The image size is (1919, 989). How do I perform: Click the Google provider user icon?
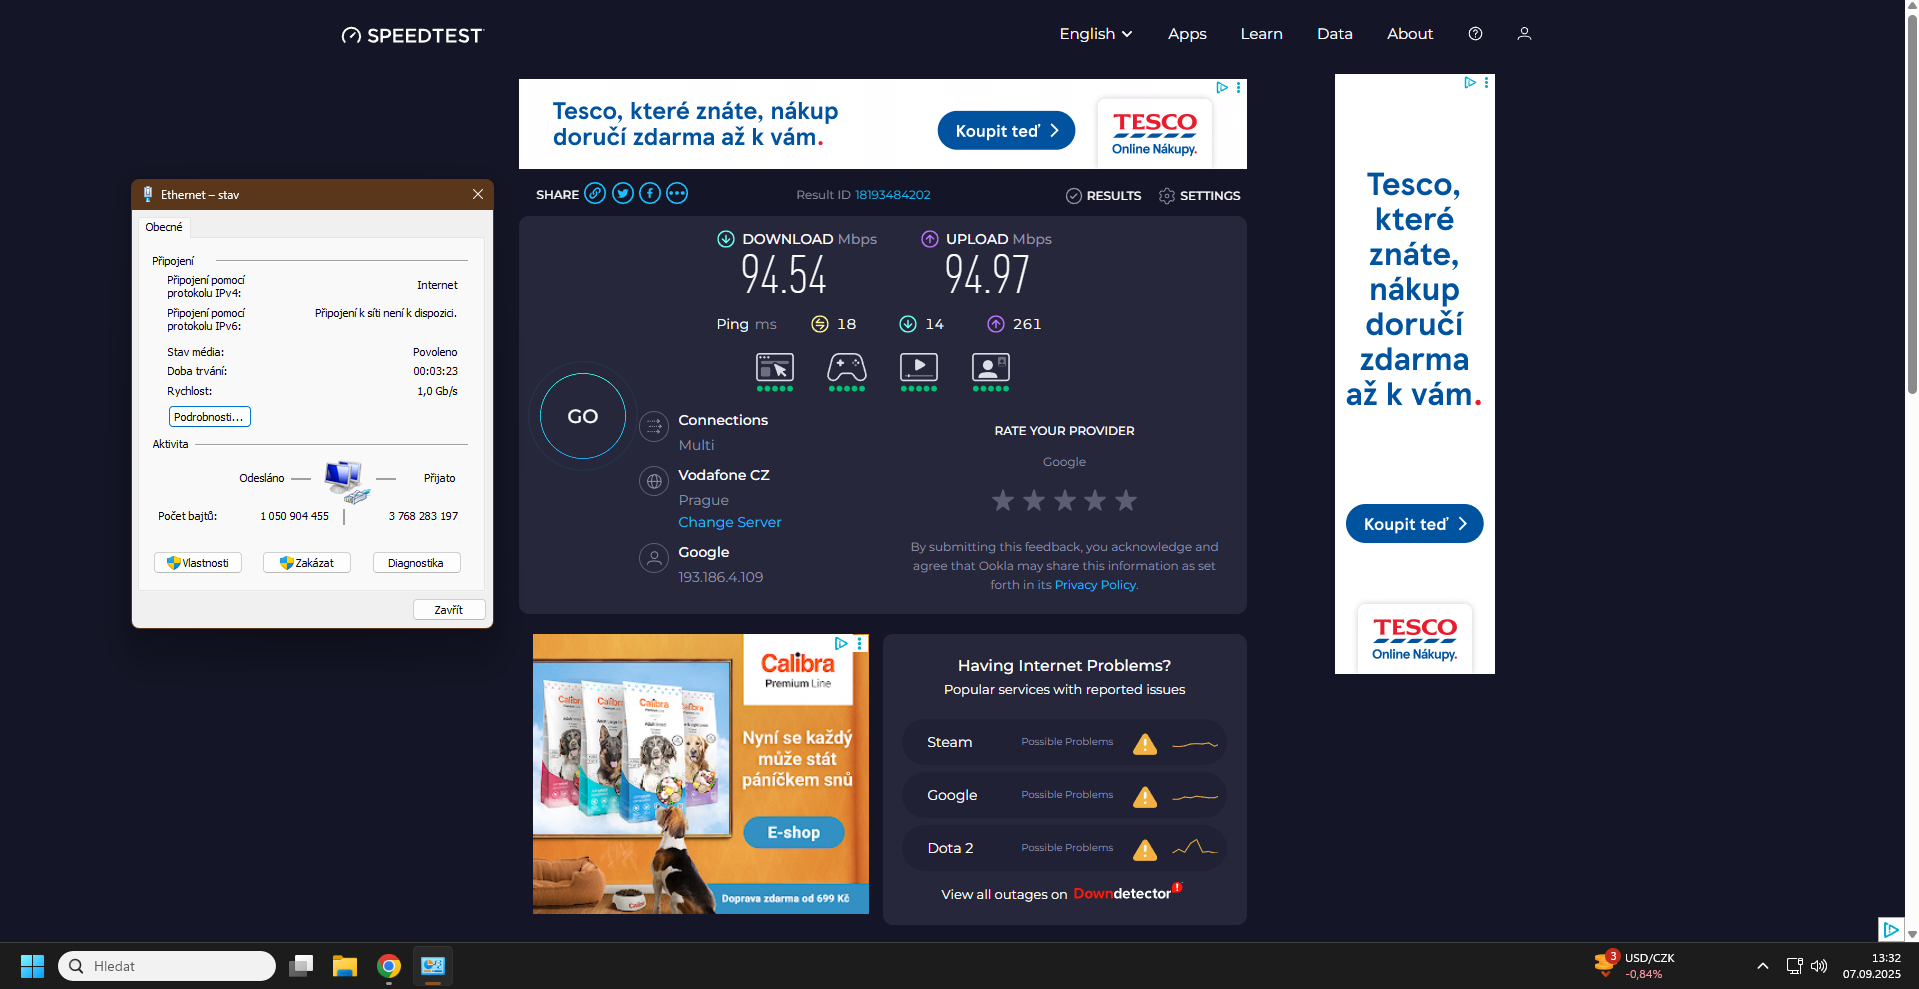[x=654, y=558]
